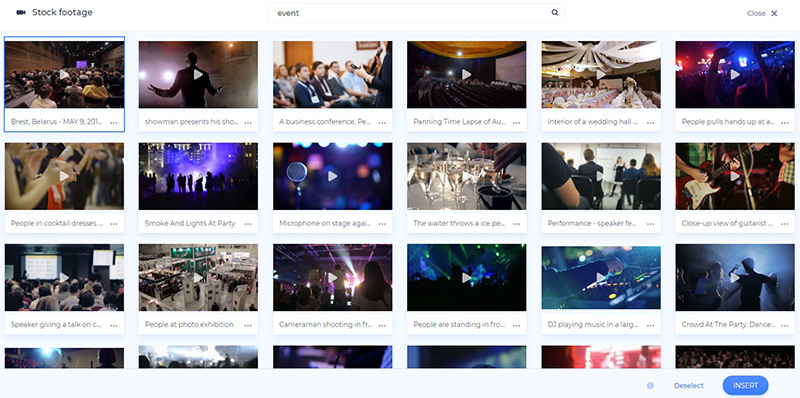Open more options for business conference clip
Image resolution: width=800 pixels, height=398 pixels.
(x=382, y=122)
